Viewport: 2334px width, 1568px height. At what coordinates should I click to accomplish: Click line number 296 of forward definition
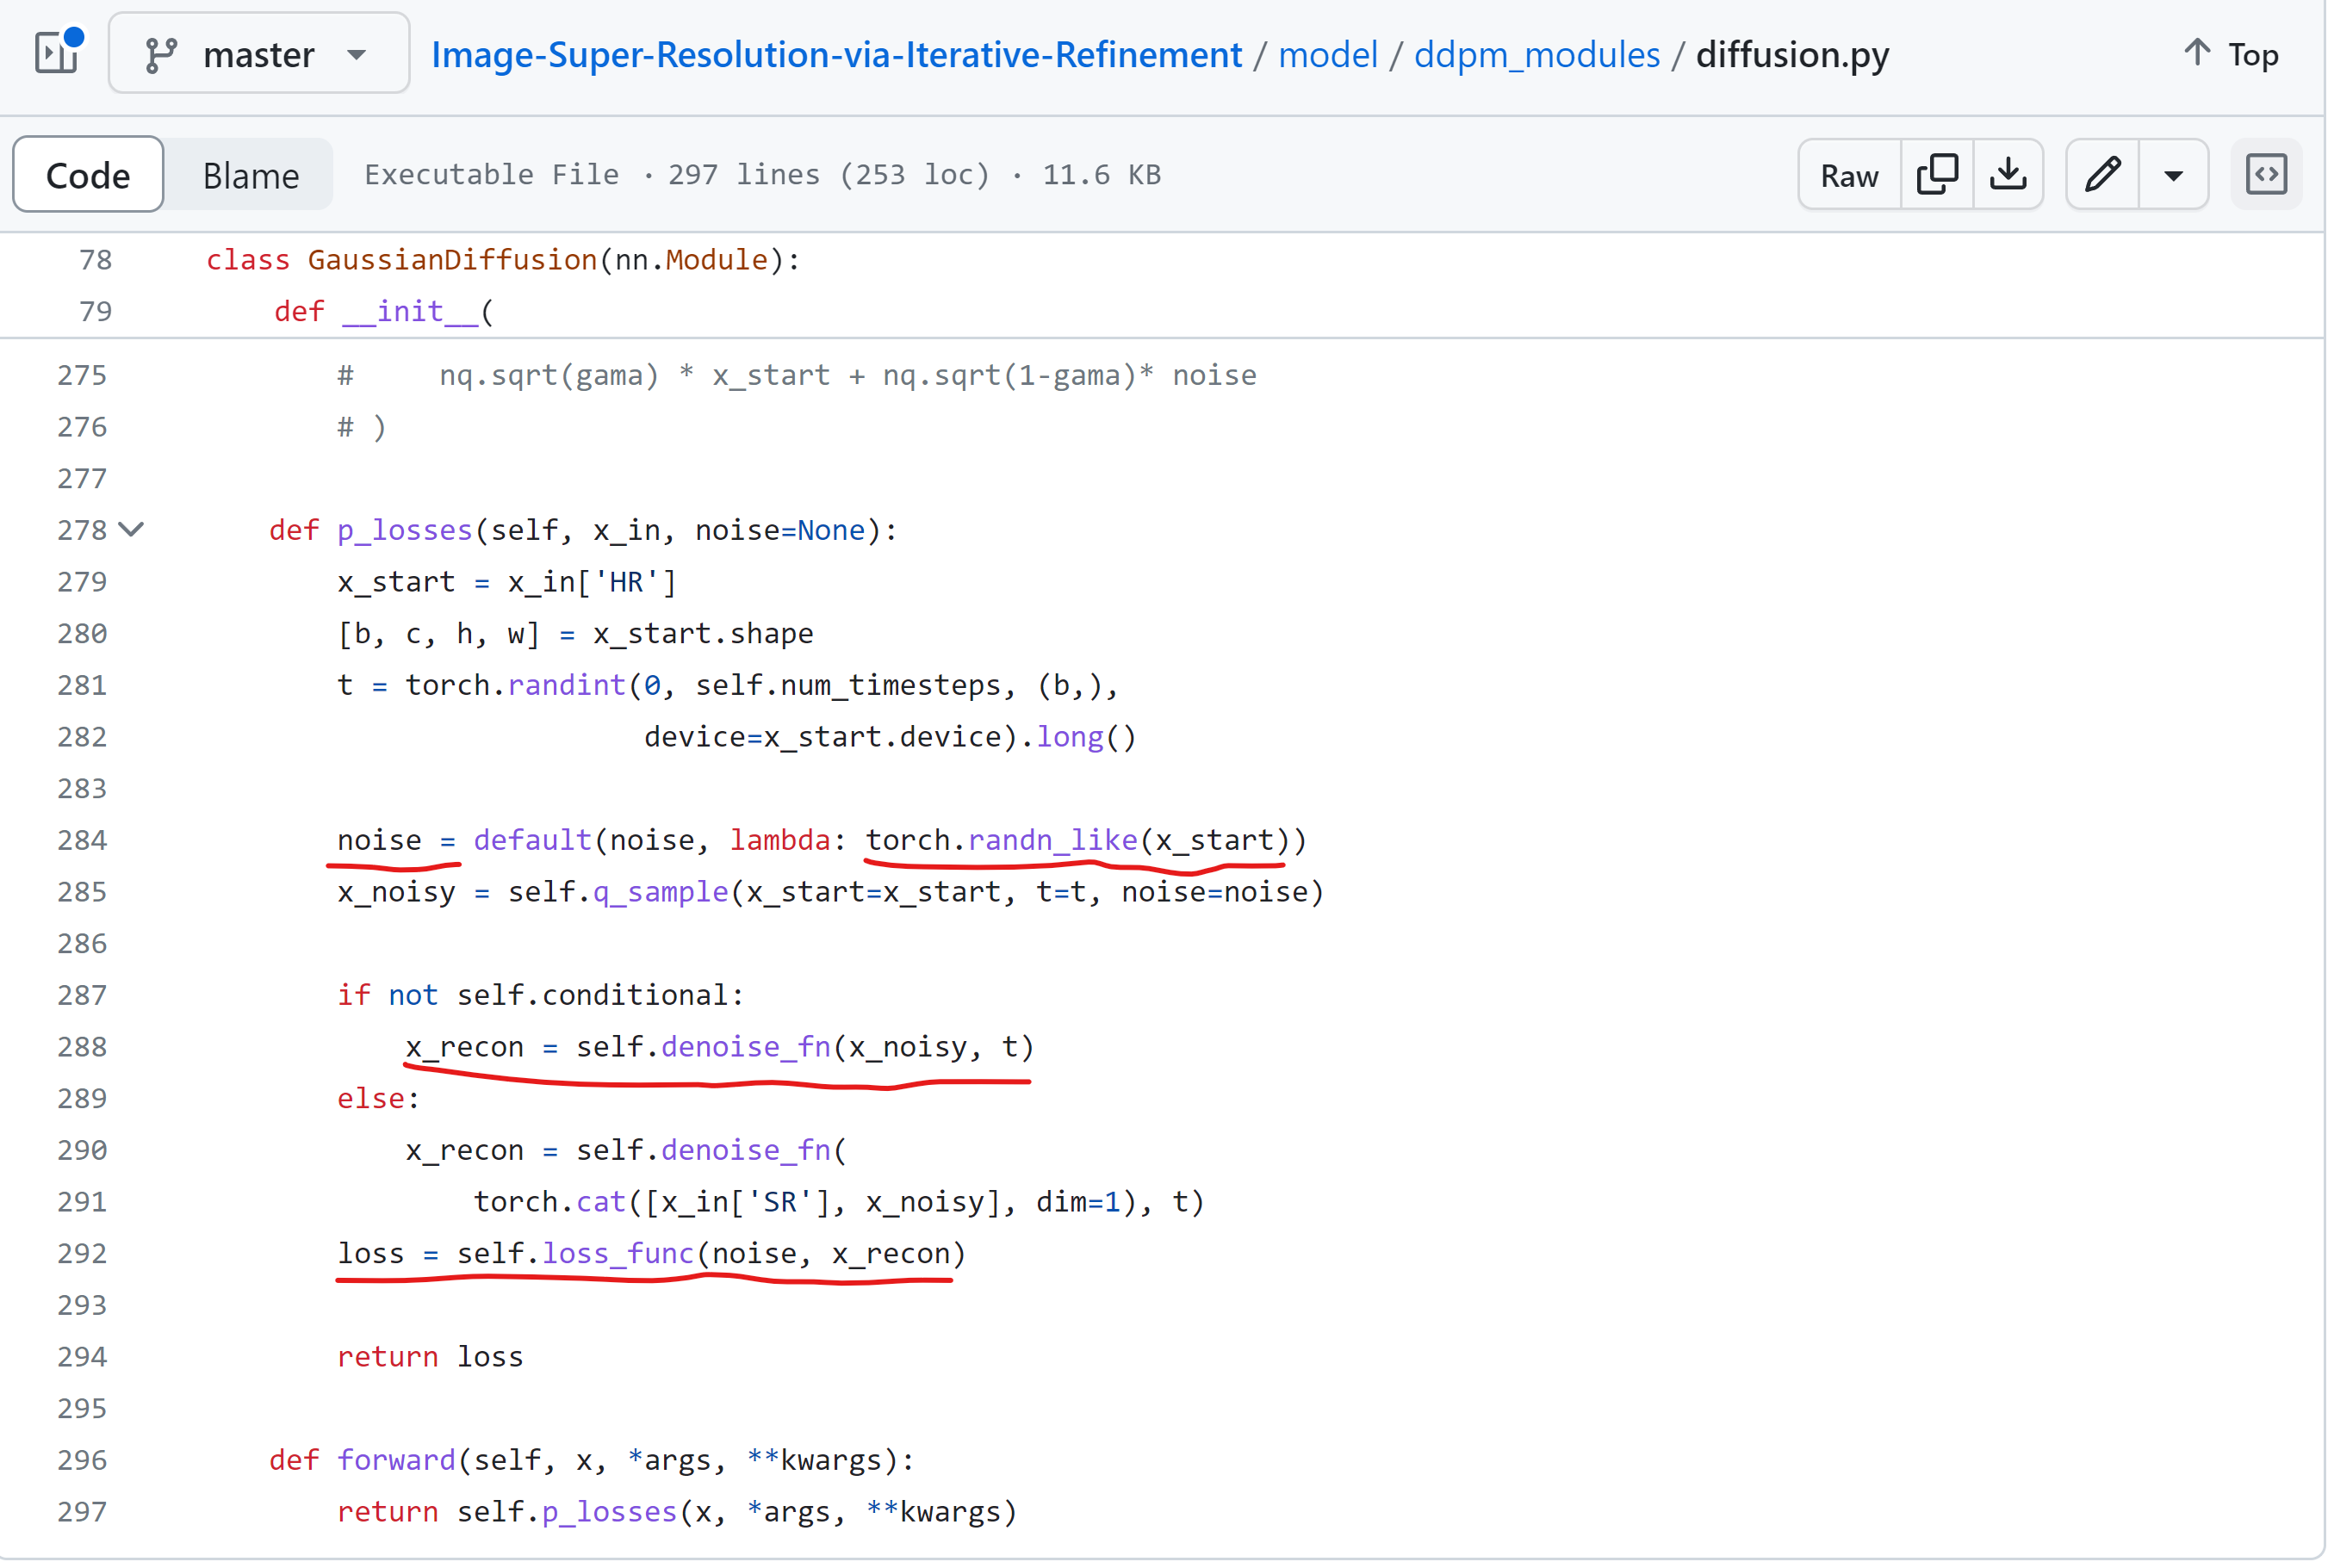coord(82,1460)
